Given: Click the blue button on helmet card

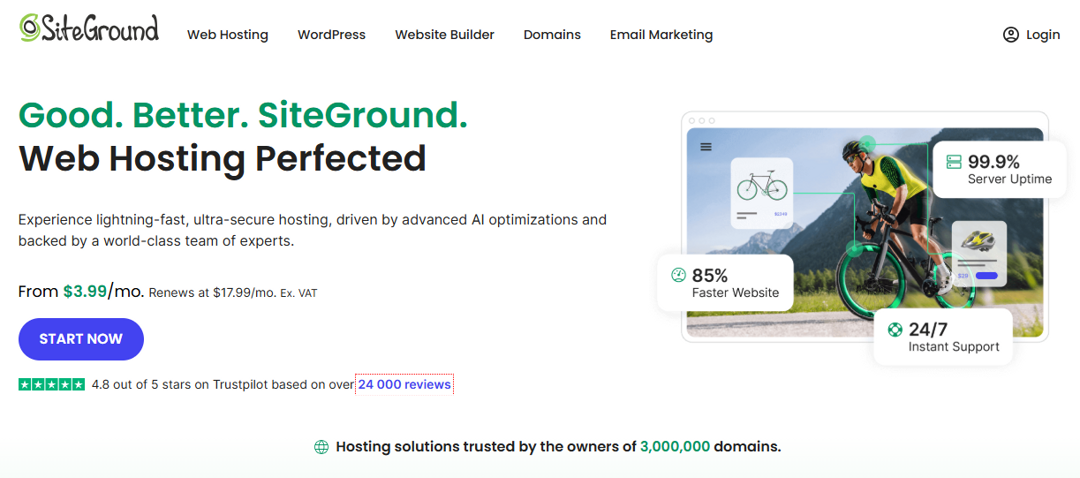Looking at the screenshot, I should pos(987,276).
